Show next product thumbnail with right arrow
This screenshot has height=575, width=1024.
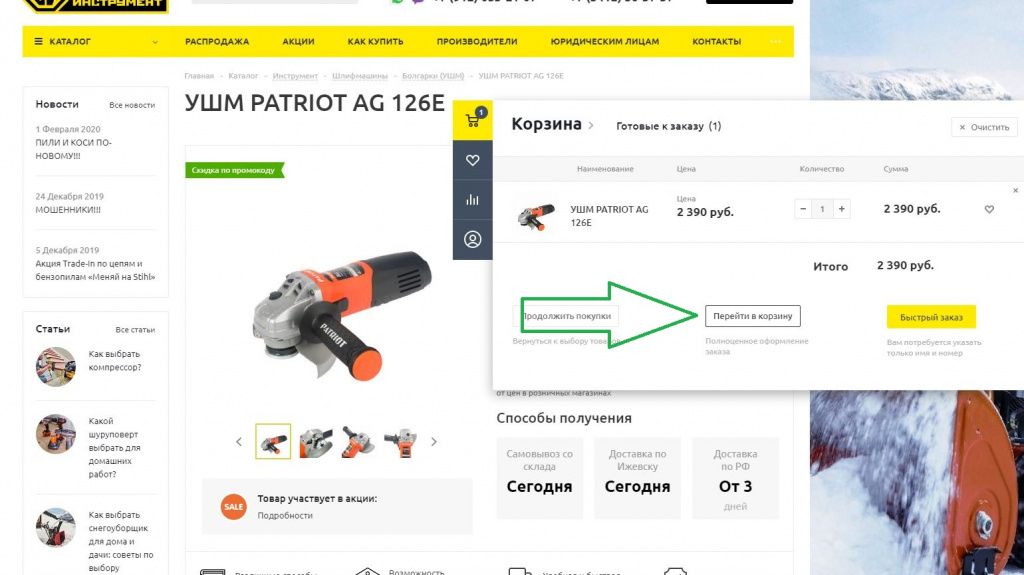click(434, 442)
